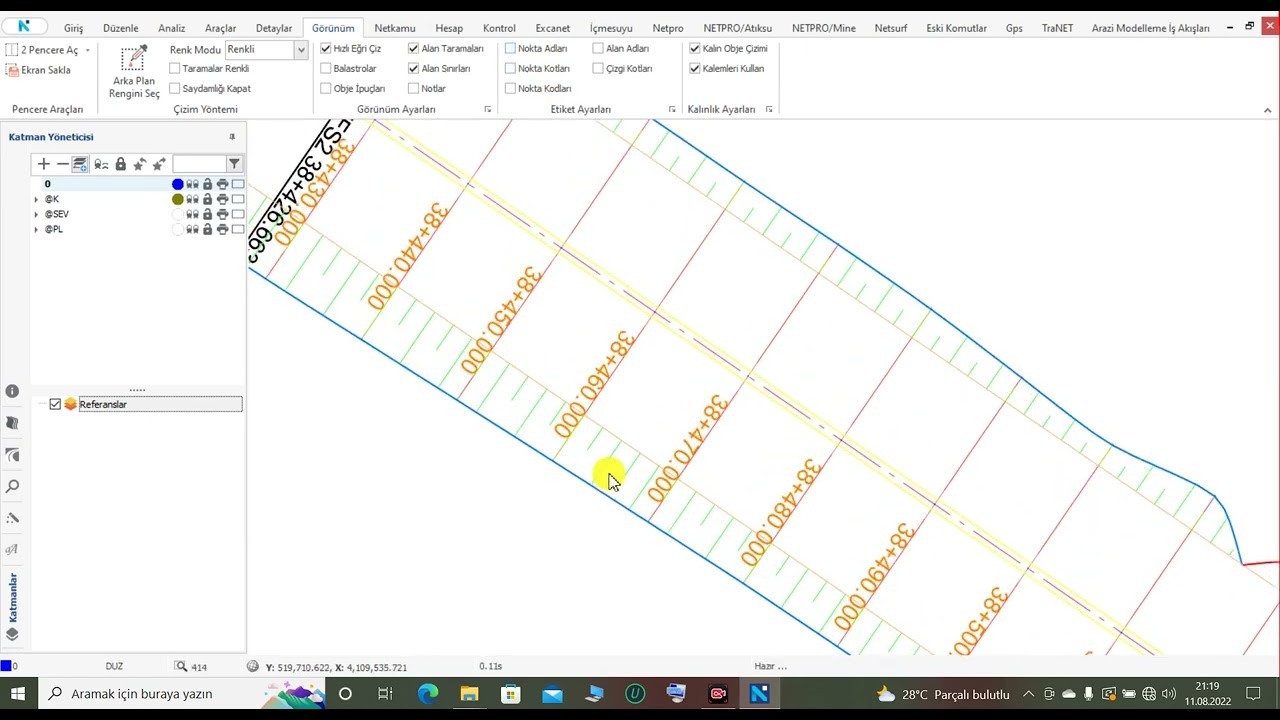This screenshot has height=720, width=1280.
Task: Click the Katmanlar vertical tab label
Action: click(13, 598)
